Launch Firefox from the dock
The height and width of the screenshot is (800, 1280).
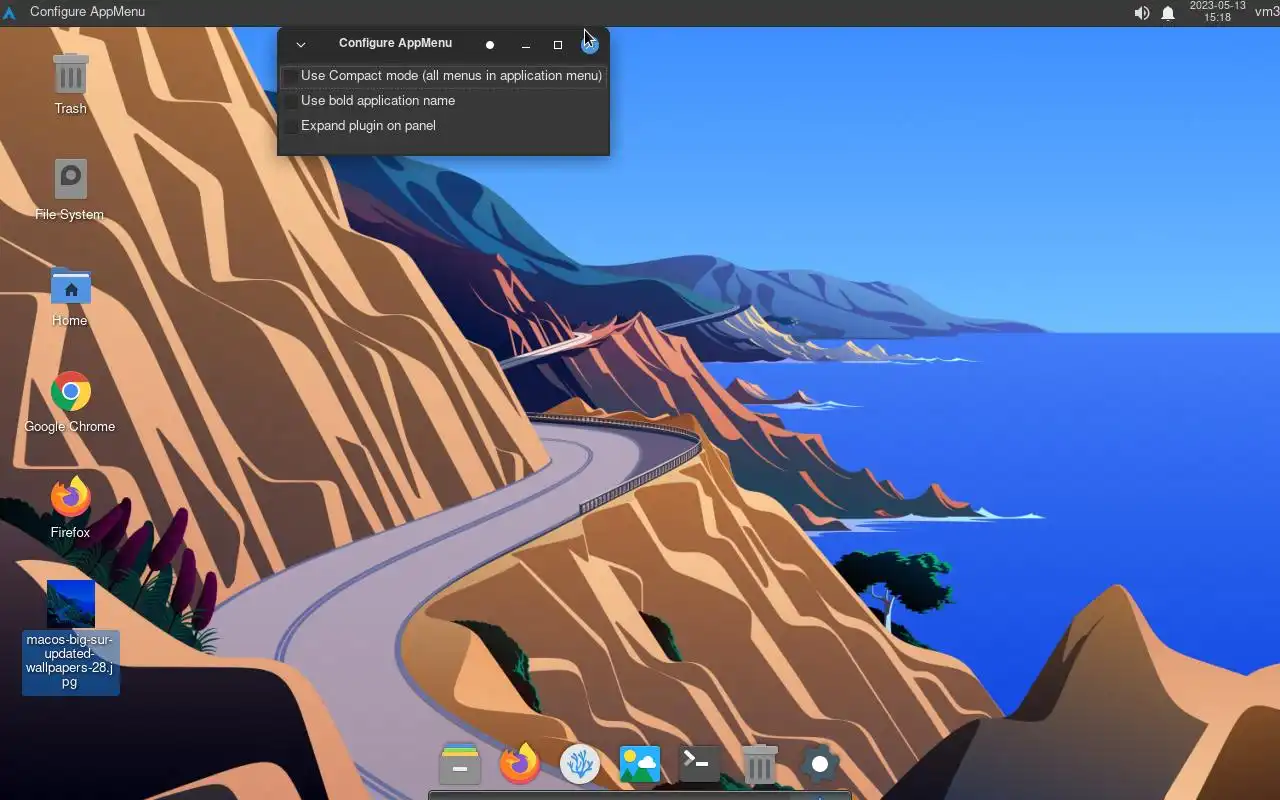point(520,765)
